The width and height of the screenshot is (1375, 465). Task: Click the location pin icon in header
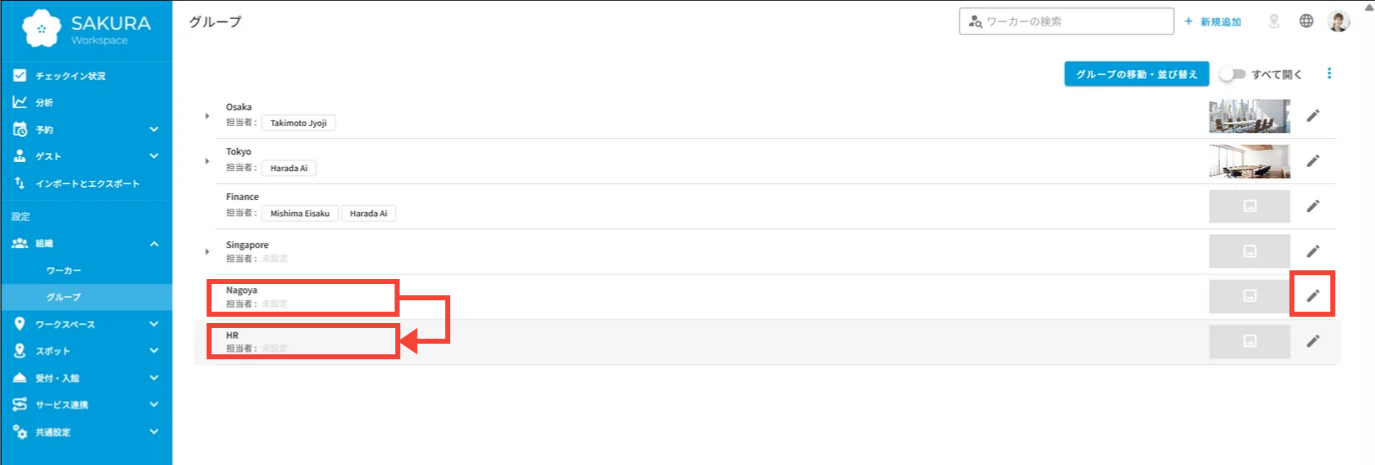(x=1274, y=21)
